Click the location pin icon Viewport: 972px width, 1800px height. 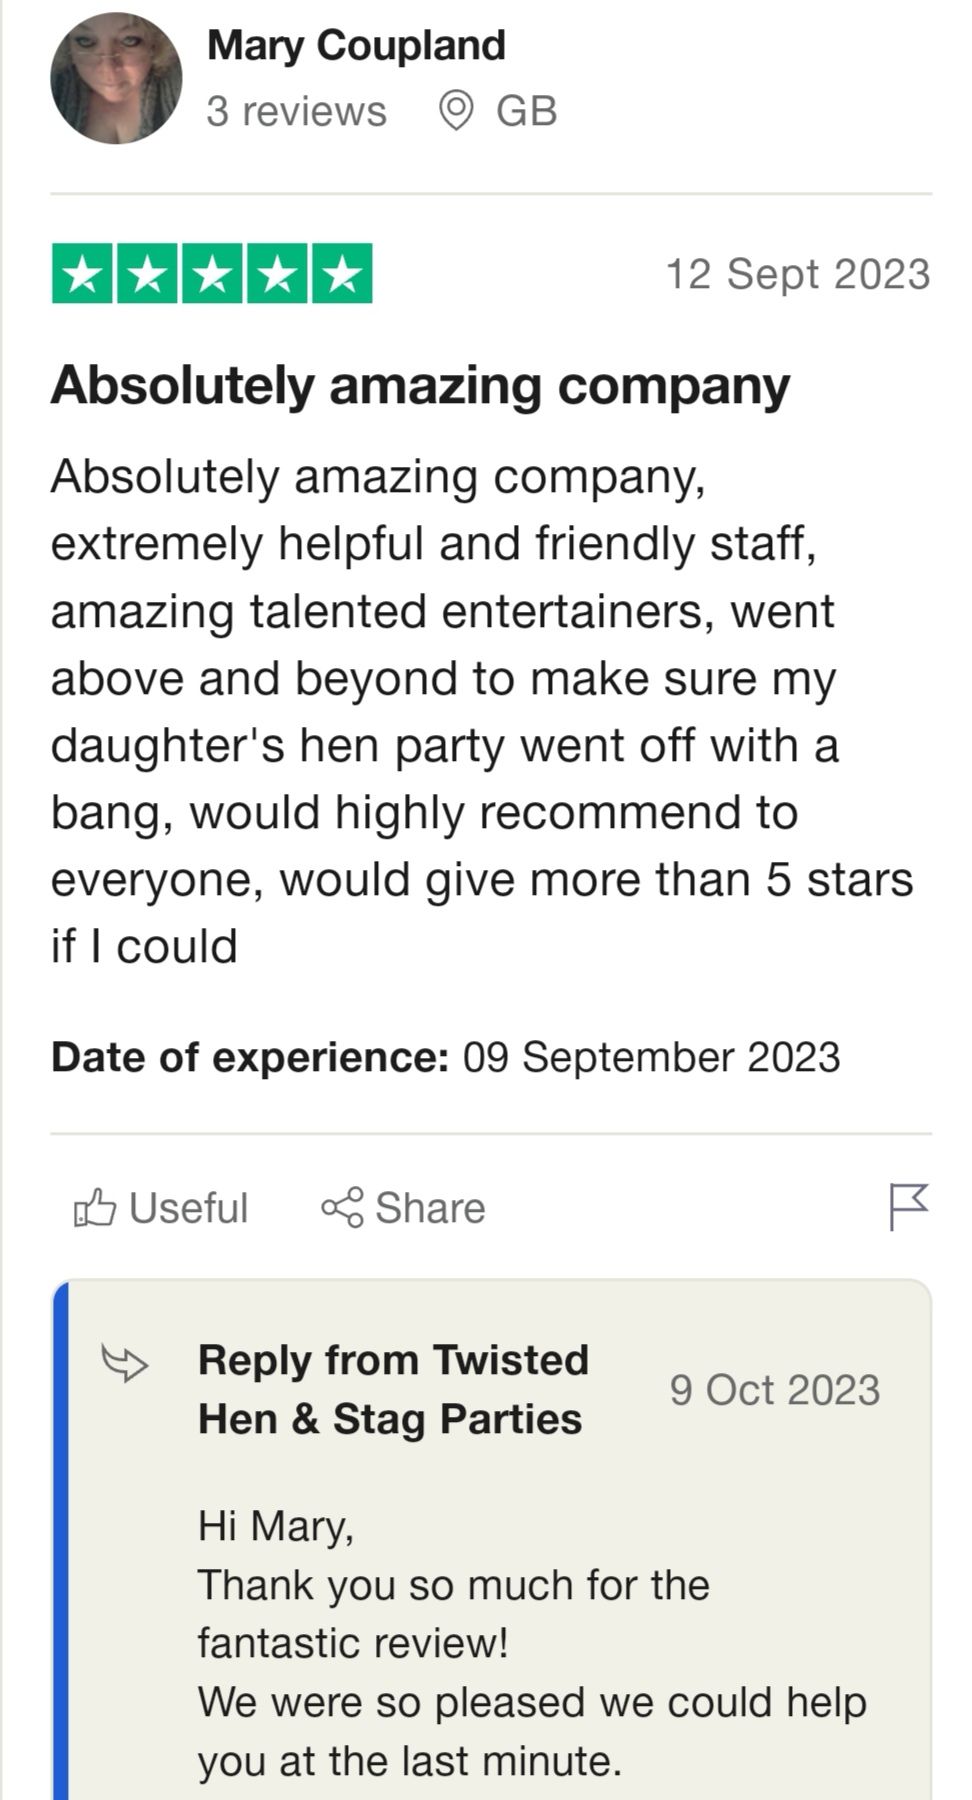coord(457,111)
